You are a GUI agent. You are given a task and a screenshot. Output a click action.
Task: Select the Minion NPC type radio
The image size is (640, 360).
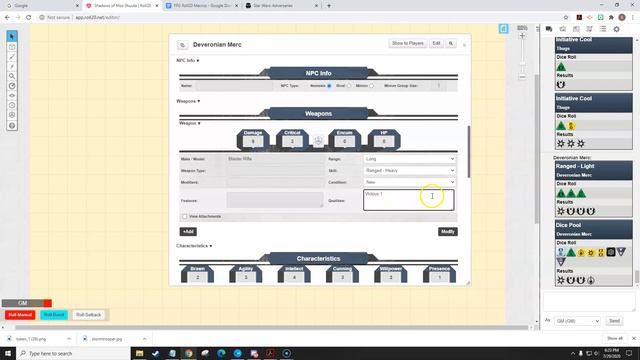coord(371,86)
